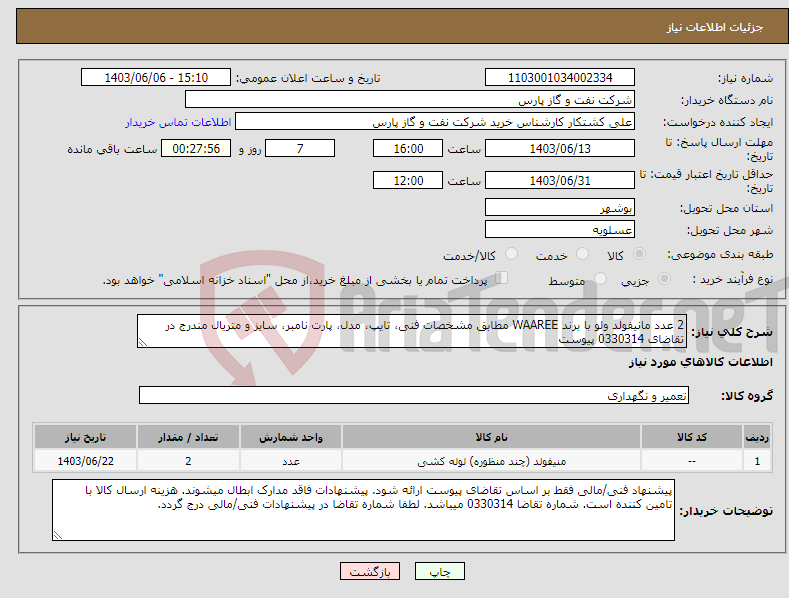
Task: Click the need date cell 1403/06/22
Action: coord(85,461)
